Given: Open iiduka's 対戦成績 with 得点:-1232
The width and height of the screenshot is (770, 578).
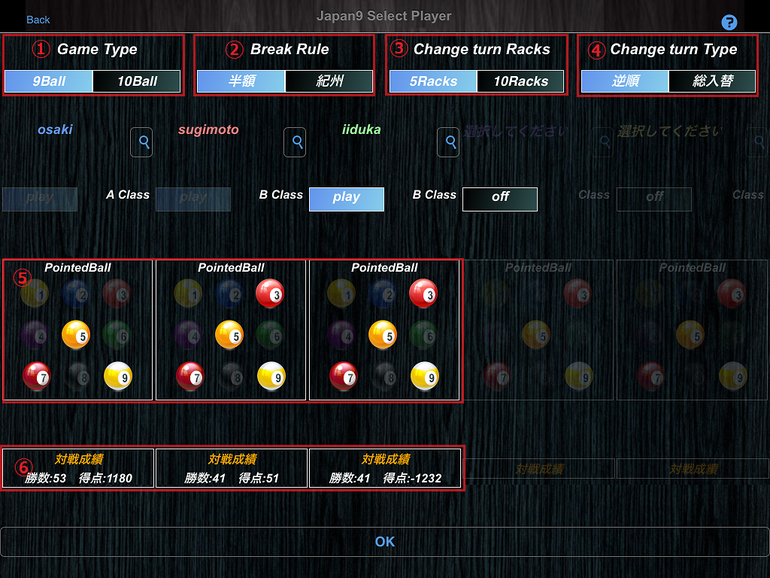Looking at the screenshot, I should coord(385,468).
